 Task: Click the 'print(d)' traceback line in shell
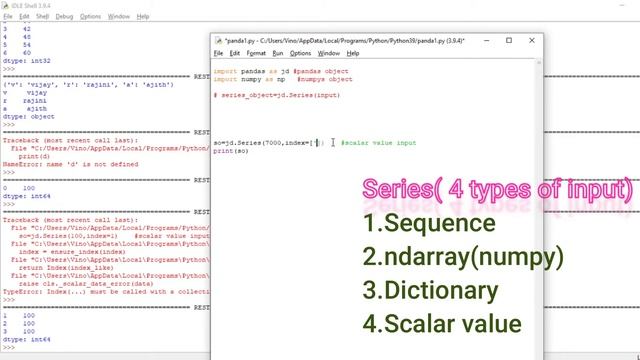[x=34, y=156]
